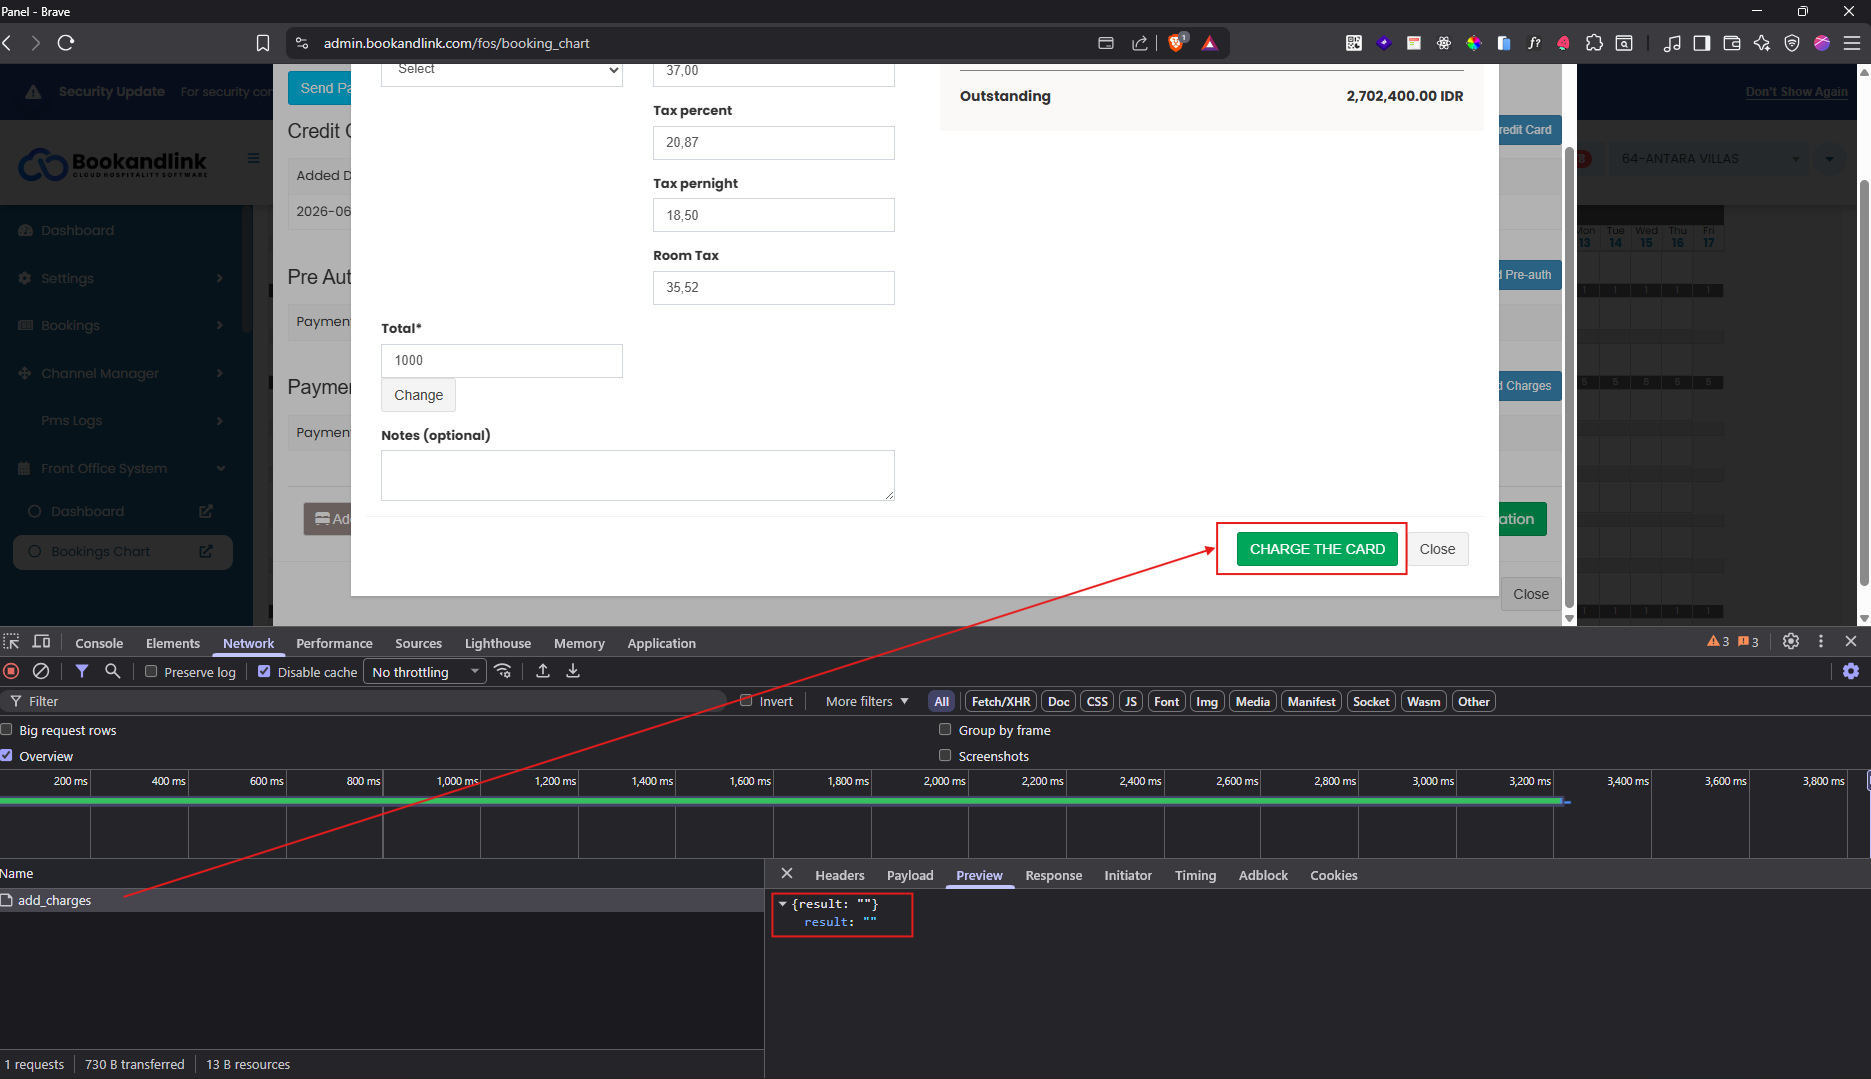Enable Big request rows checkbox

point(7,729)
